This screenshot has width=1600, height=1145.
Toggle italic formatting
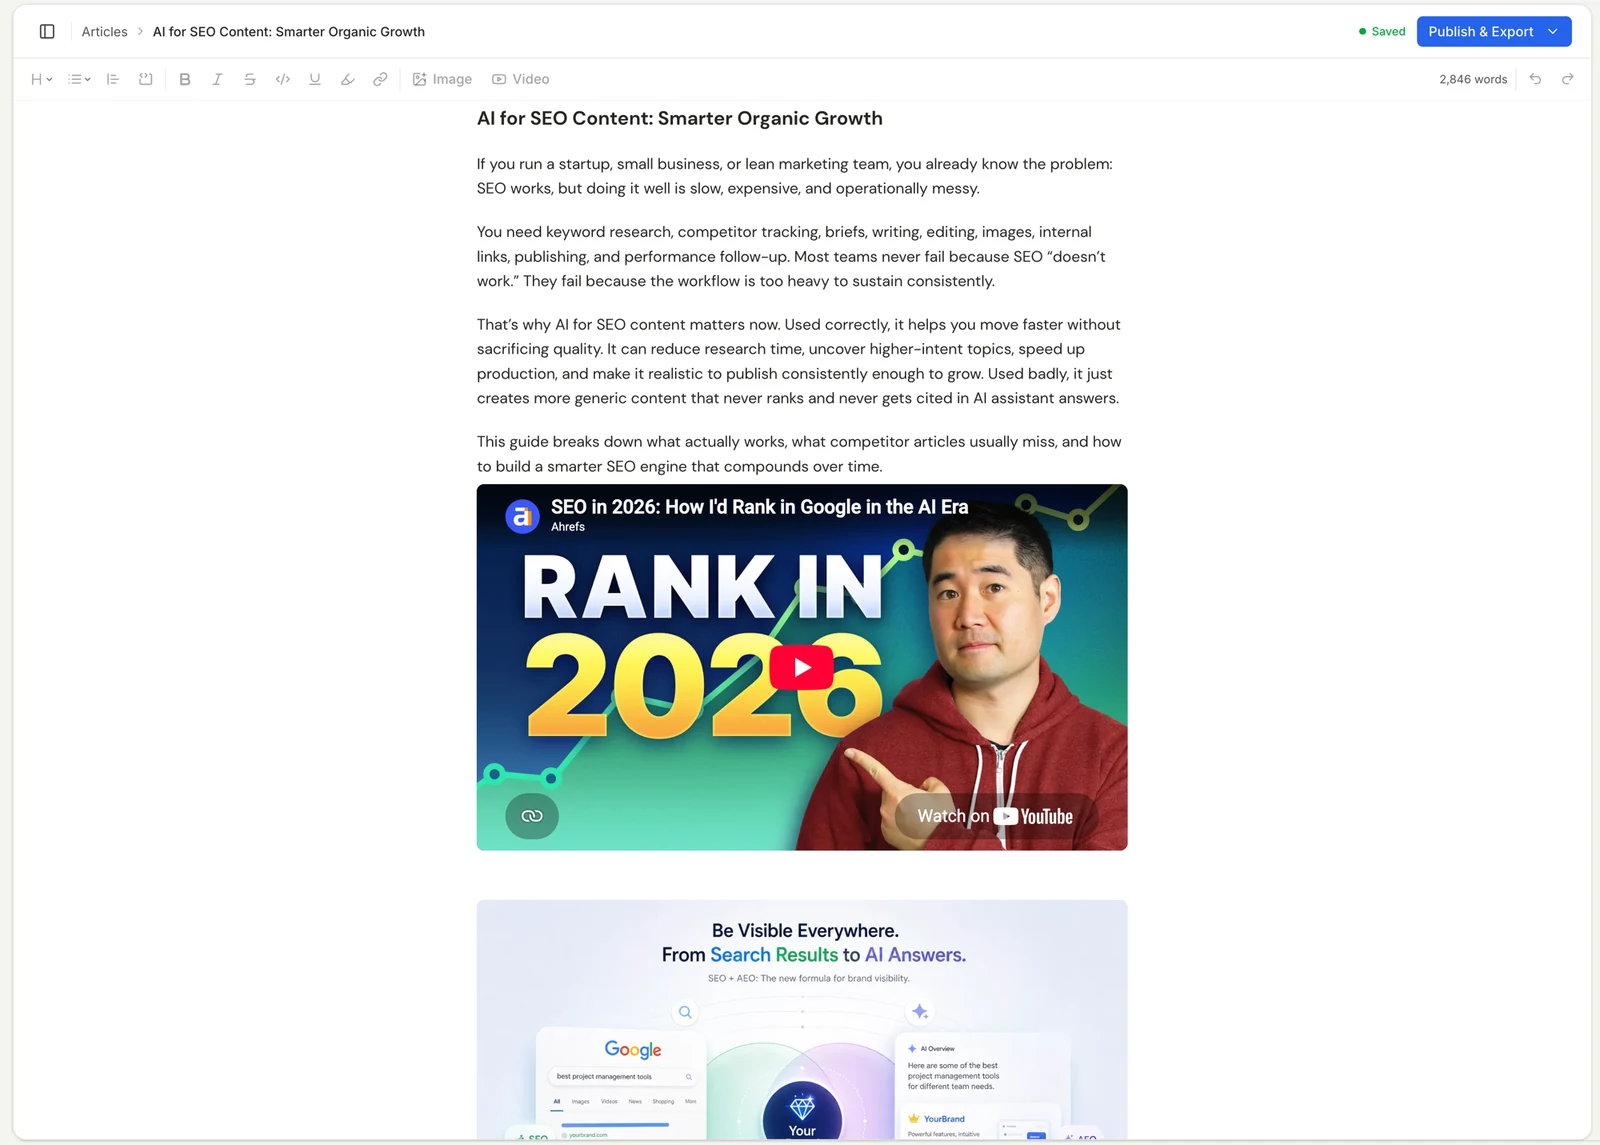[217, 79]
